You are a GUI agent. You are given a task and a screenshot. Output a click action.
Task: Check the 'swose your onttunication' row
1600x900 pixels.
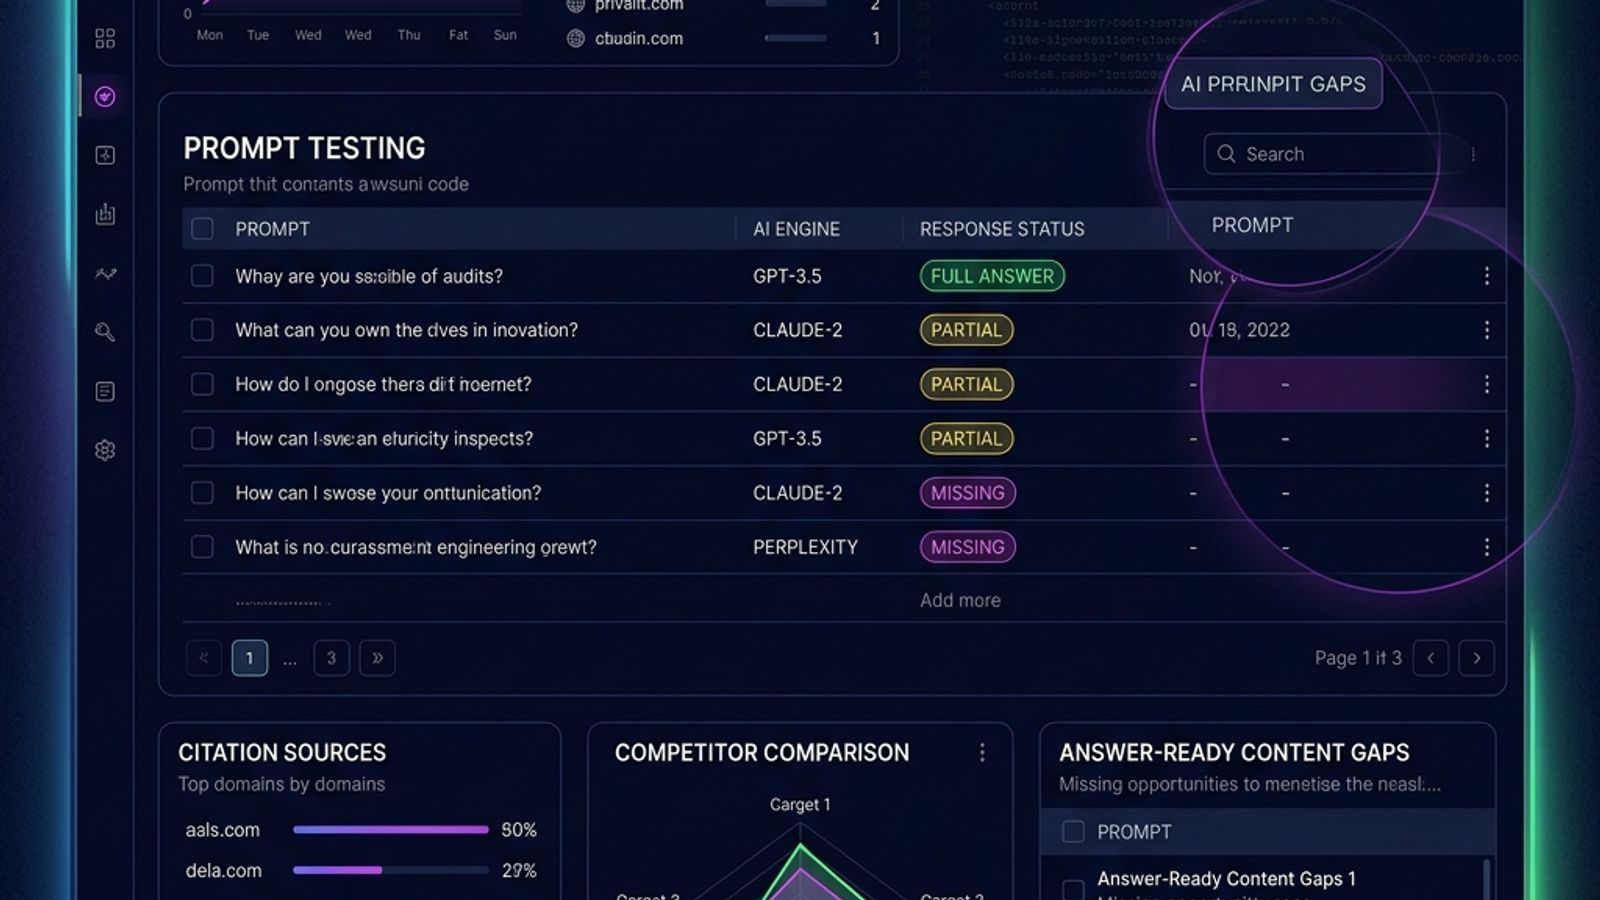(x=202, y=493)
